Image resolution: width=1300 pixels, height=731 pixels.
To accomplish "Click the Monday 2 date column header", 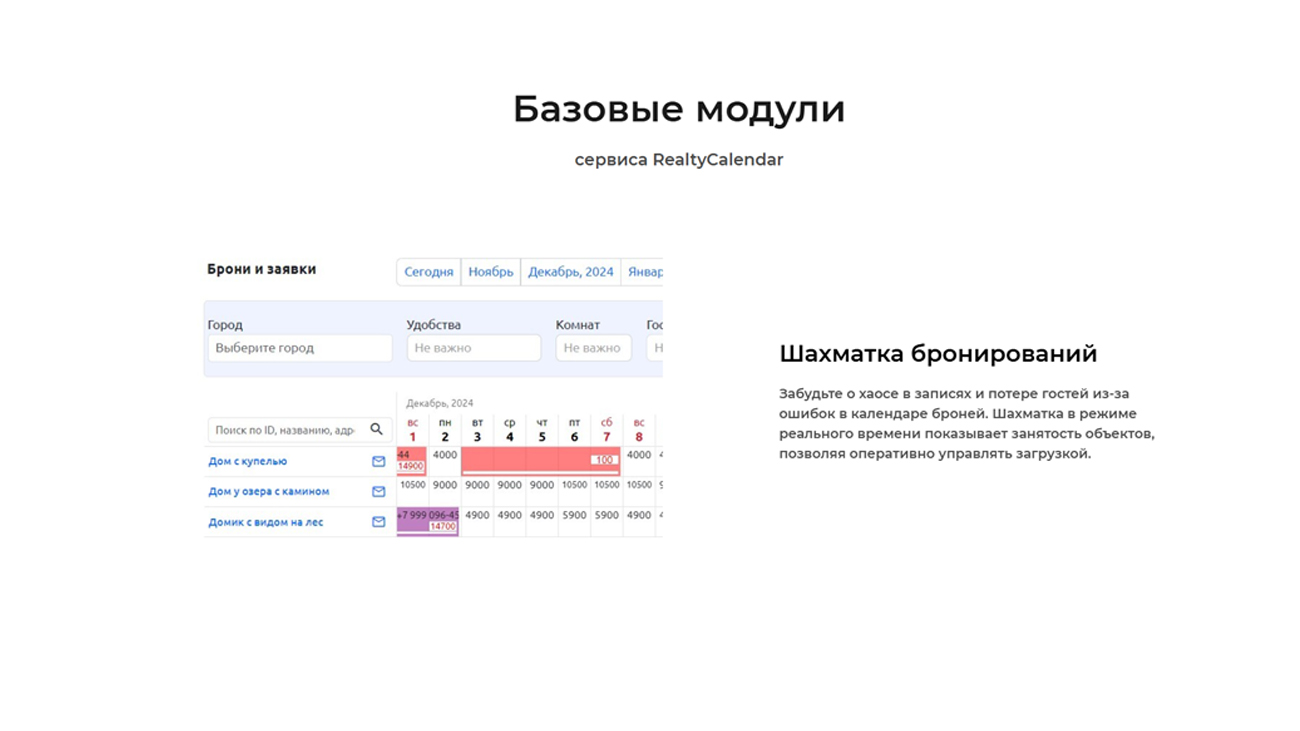I will (x=445, y=430).
